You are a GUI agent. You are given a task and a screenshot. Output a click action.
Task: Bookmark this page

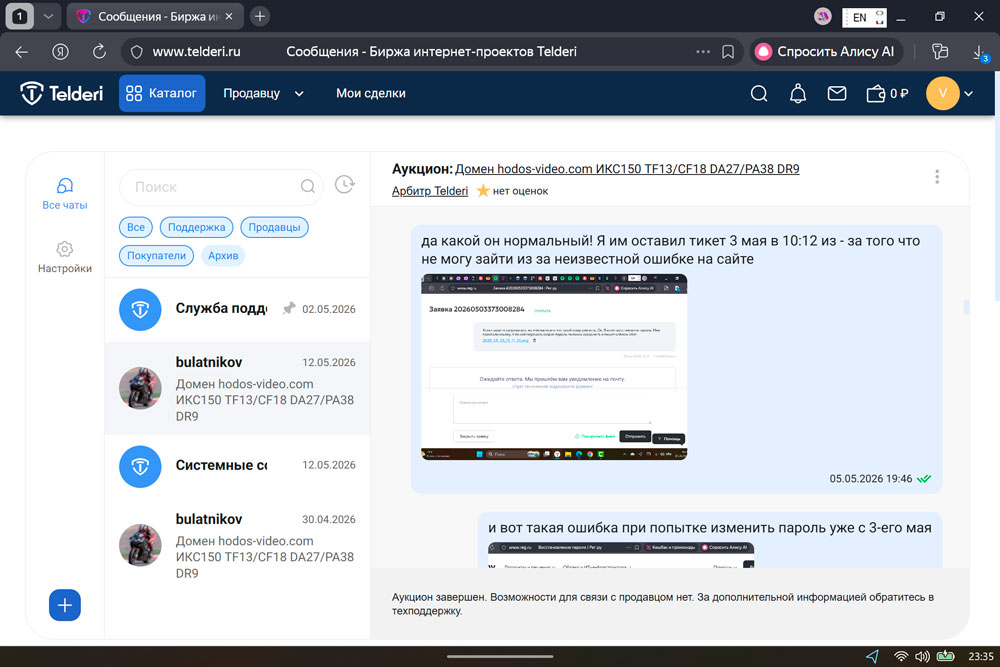point(728,52)
